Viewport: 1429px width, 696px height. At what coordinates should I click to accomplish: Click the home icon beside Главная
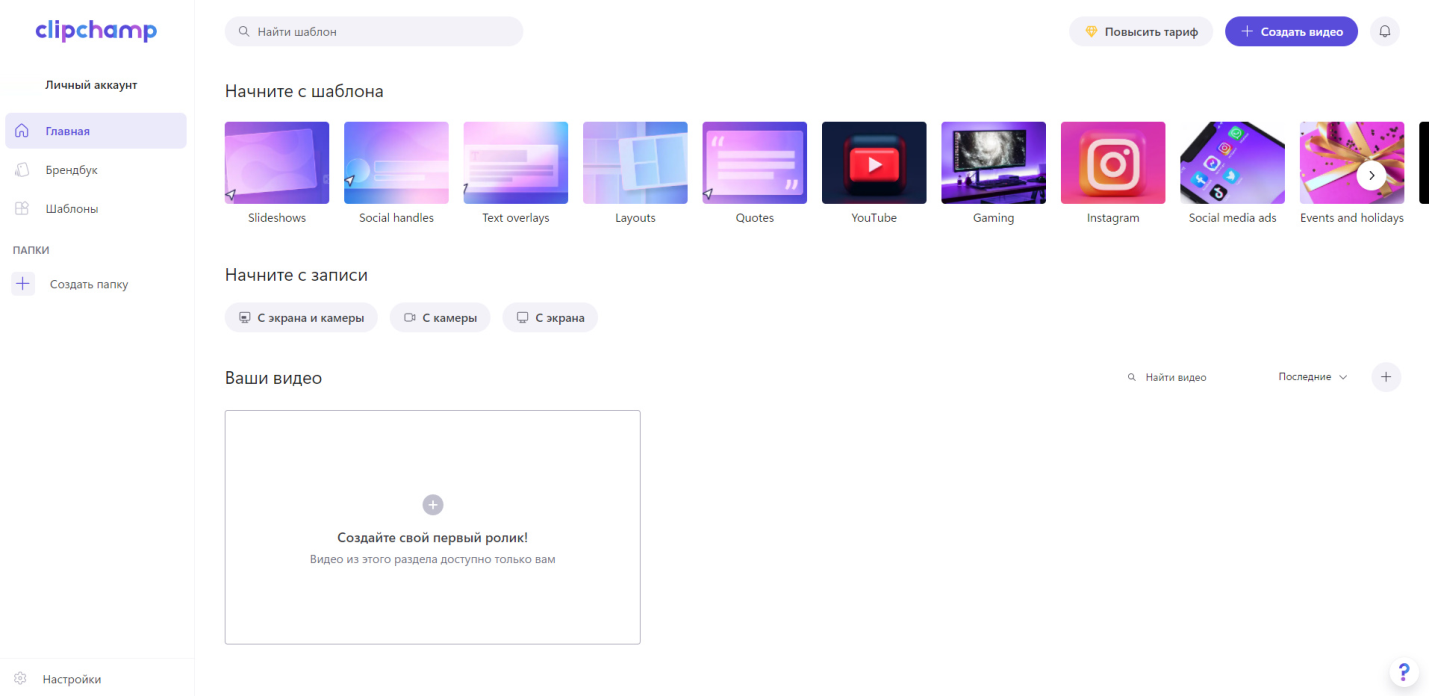pyautogui.click(x=22, y=131)
